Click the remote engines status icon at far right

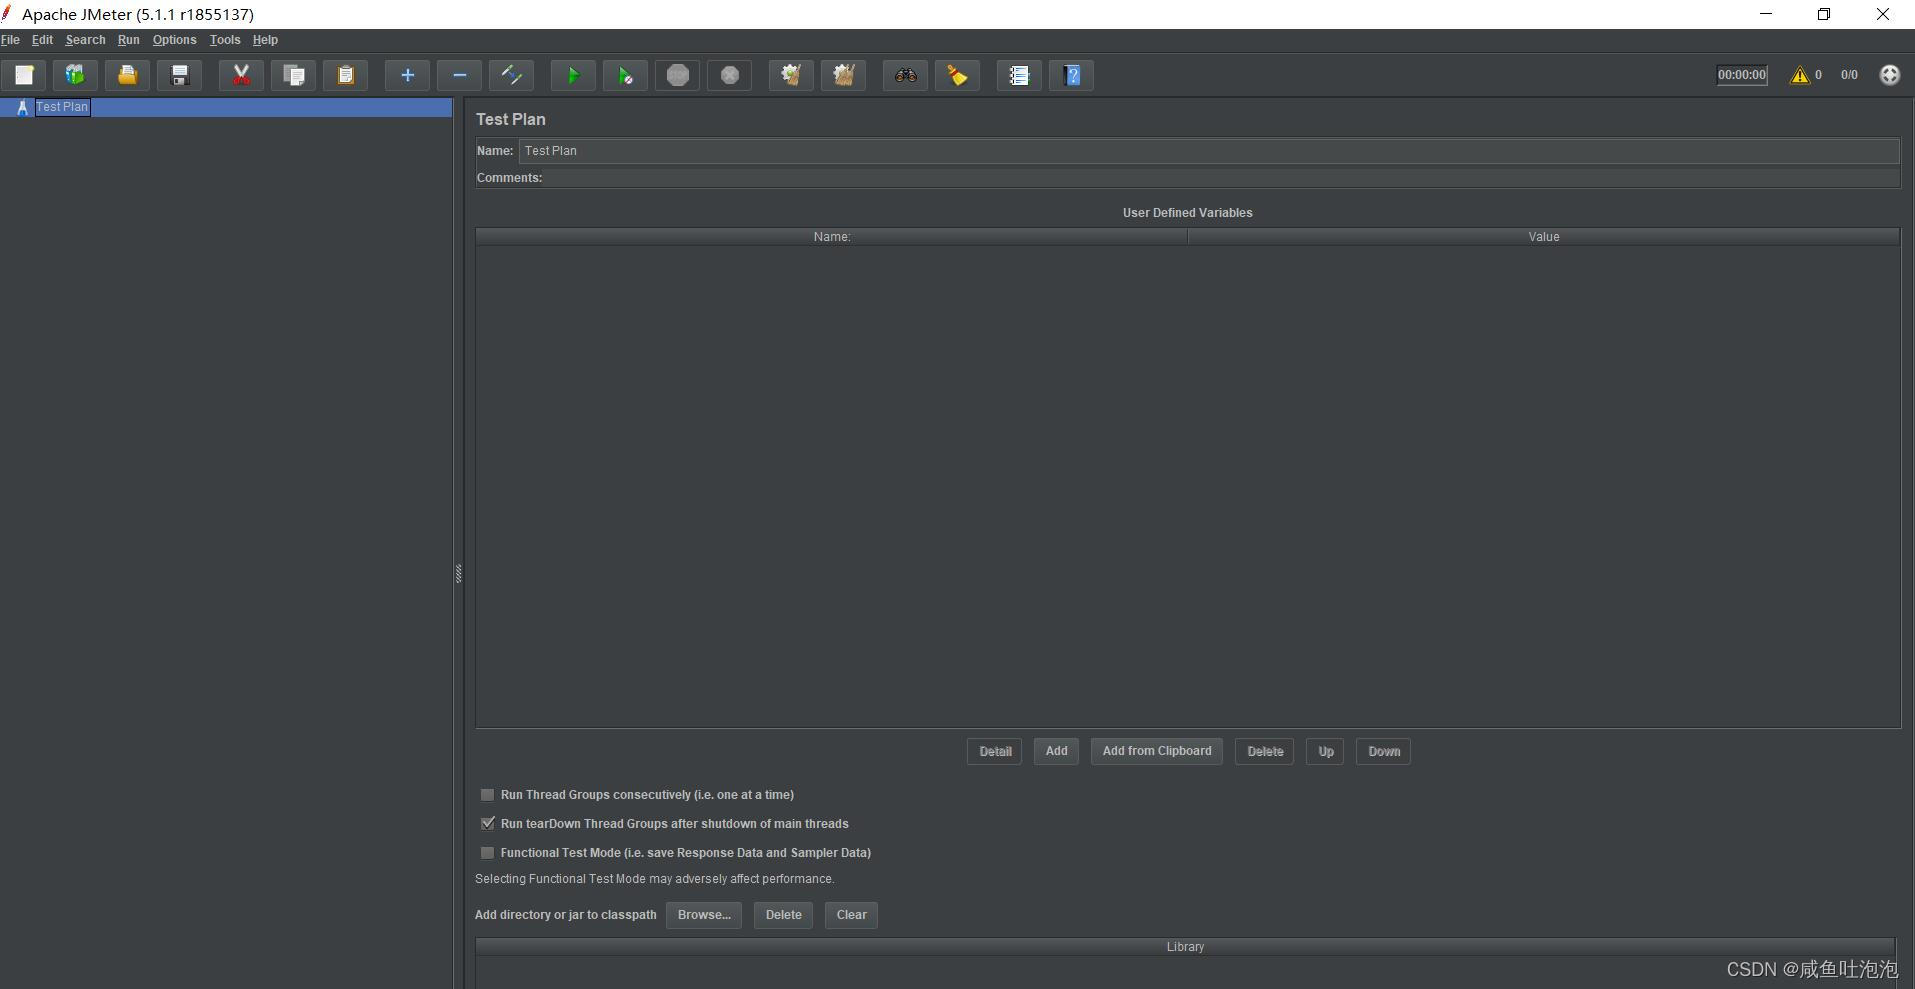pyautogui.click(x=1889, y=75)
